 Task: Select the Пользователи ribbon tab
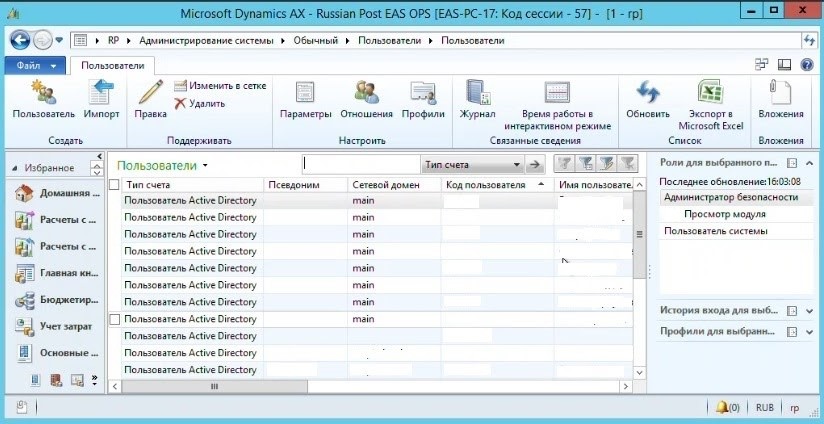112,66
